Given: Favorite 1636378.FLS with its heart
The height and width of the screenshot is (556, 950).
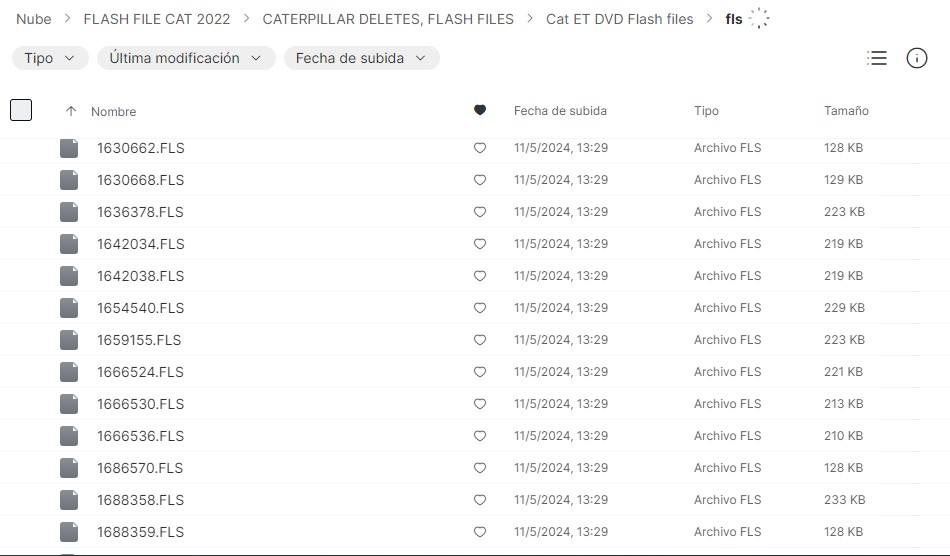Looking at the screenshot, I should tap(480, 212).
